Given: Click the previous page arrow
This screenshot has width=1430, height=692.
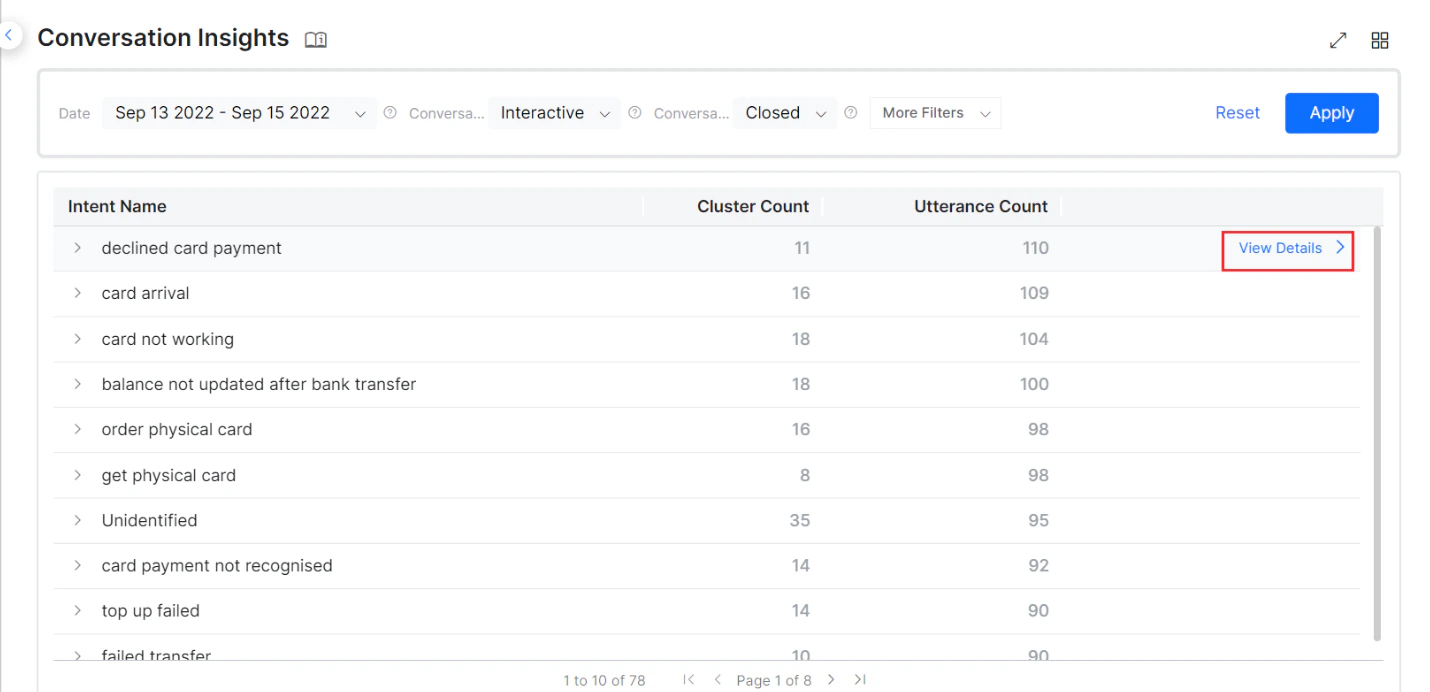Looking at the screenshot, I should pyautogui.click(x=718, y=679).
